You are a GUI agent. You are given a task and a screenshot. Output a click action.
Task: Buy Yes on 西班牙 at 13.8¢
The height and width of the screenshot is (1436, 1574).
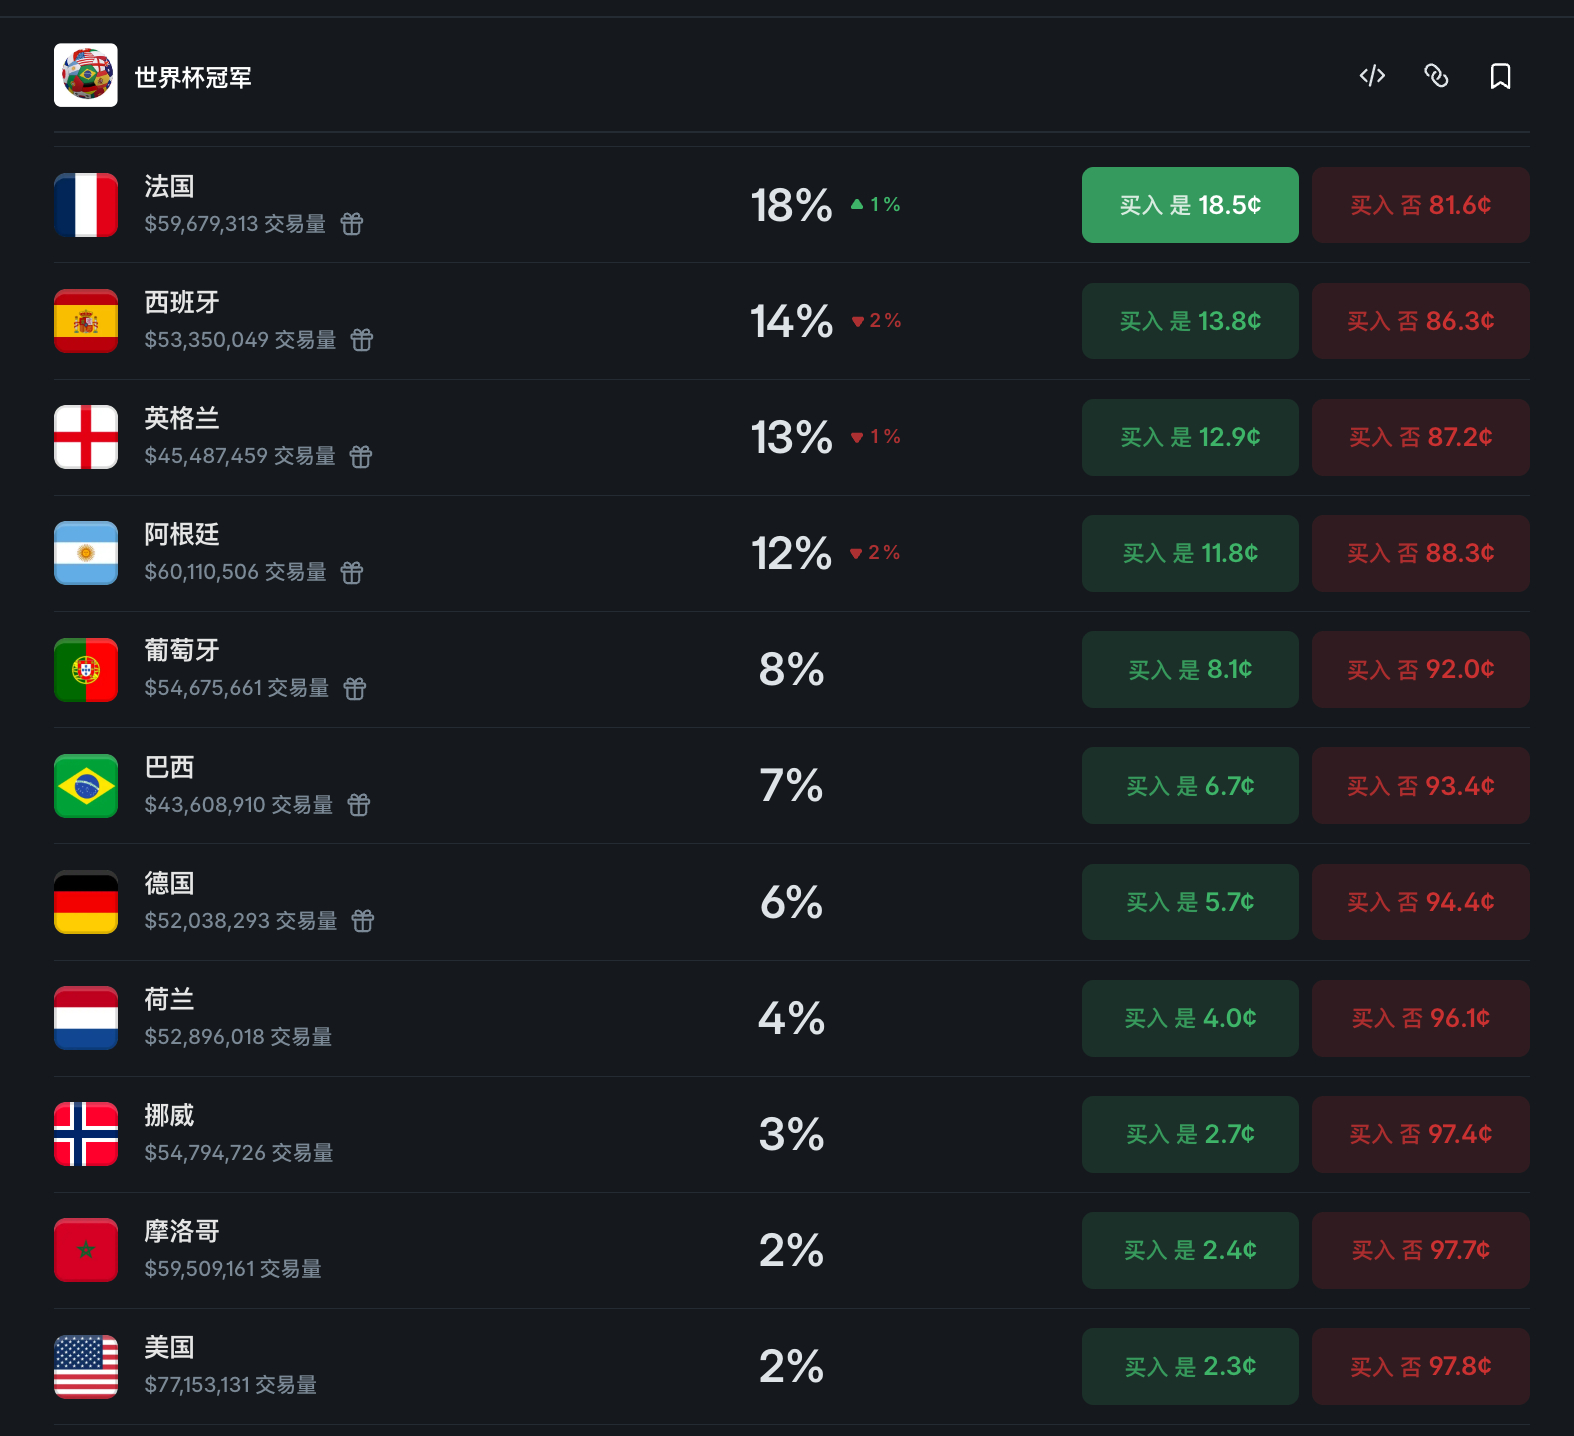[x=1190, y=321]
